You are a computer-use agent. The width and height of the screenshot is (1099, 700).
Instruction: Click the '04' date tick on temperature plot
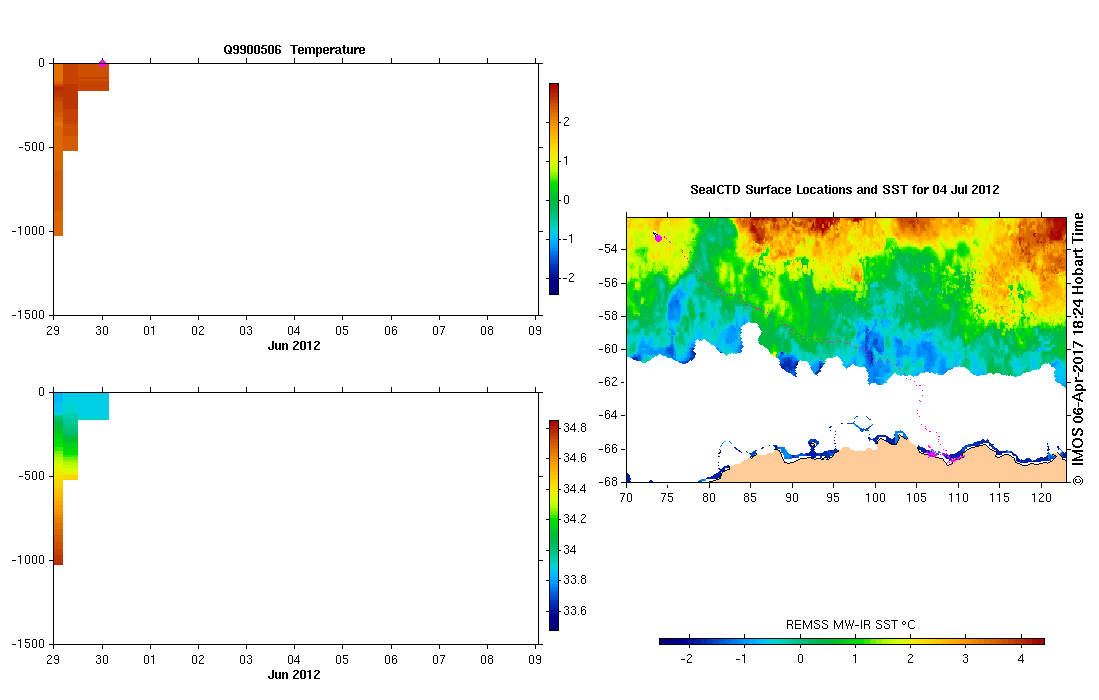pyautogui.click(x=294, y=331)
